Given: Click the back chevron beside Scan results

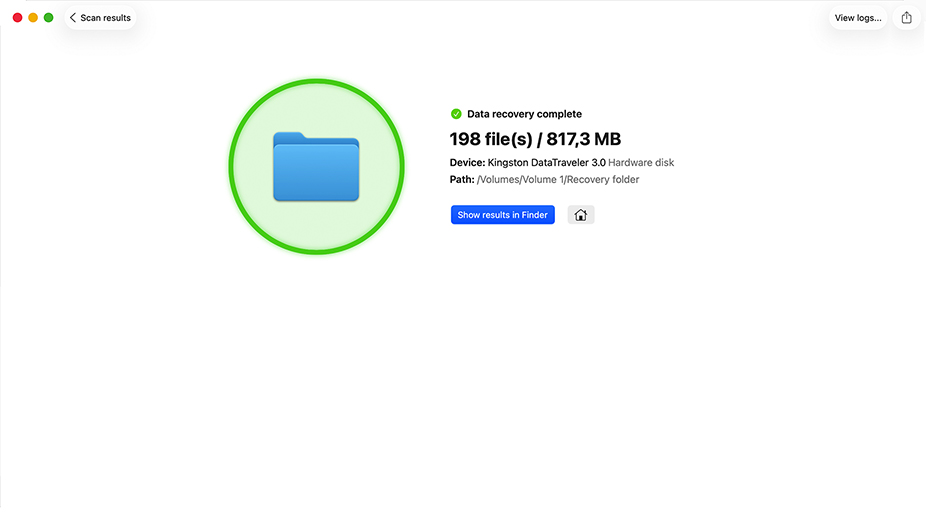Looking at the screenshot, I should tap(73, 18).
